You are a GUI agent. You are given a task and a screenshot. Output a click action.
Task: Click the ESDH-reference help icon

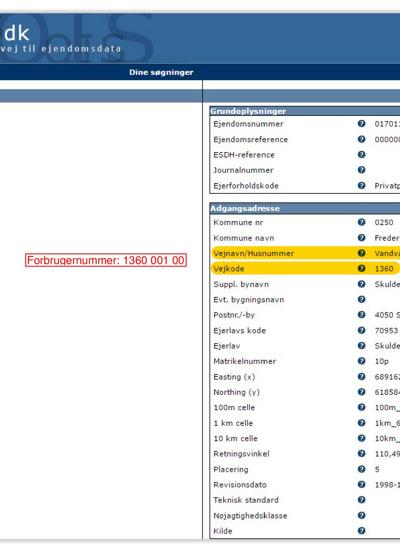pos(361,154)
